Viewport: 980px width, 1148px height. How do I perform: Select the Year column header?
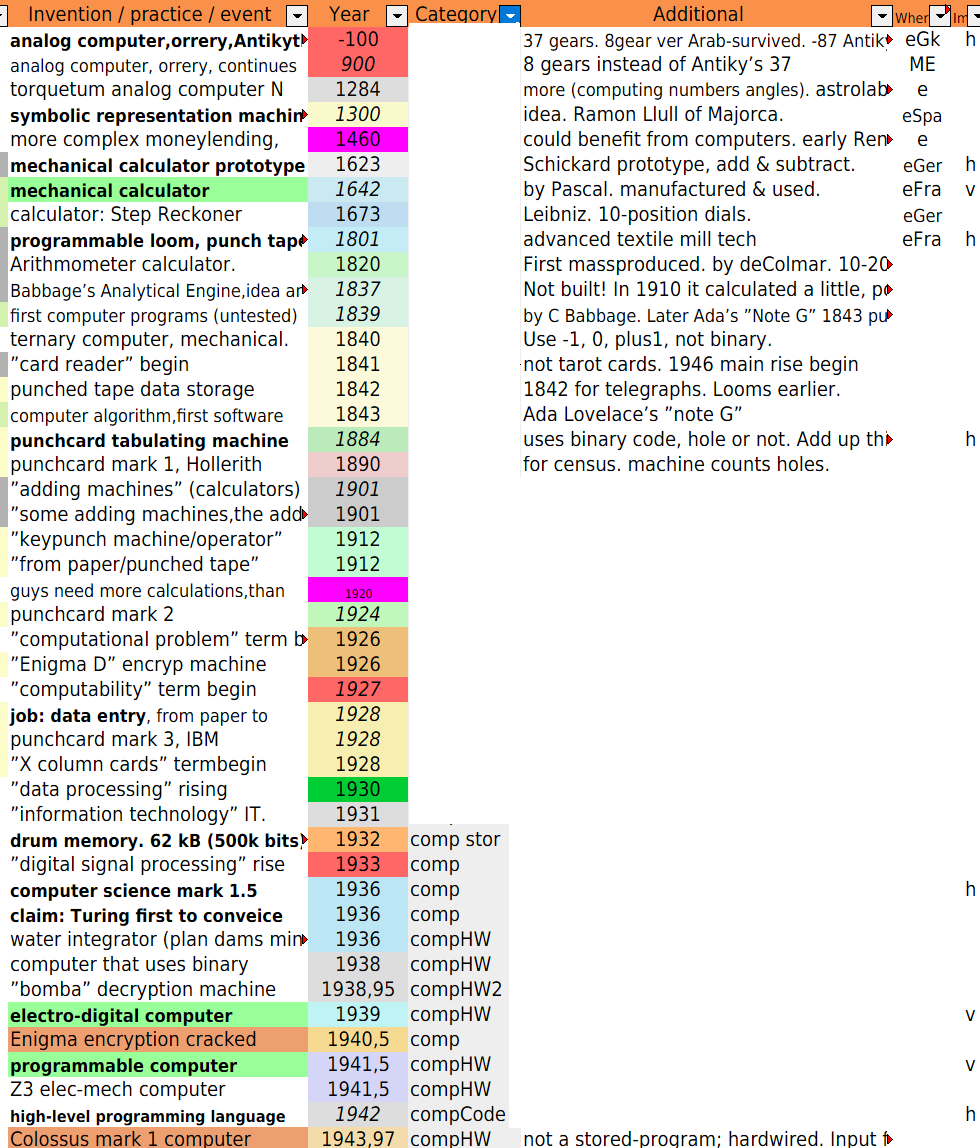click(349, 15)
